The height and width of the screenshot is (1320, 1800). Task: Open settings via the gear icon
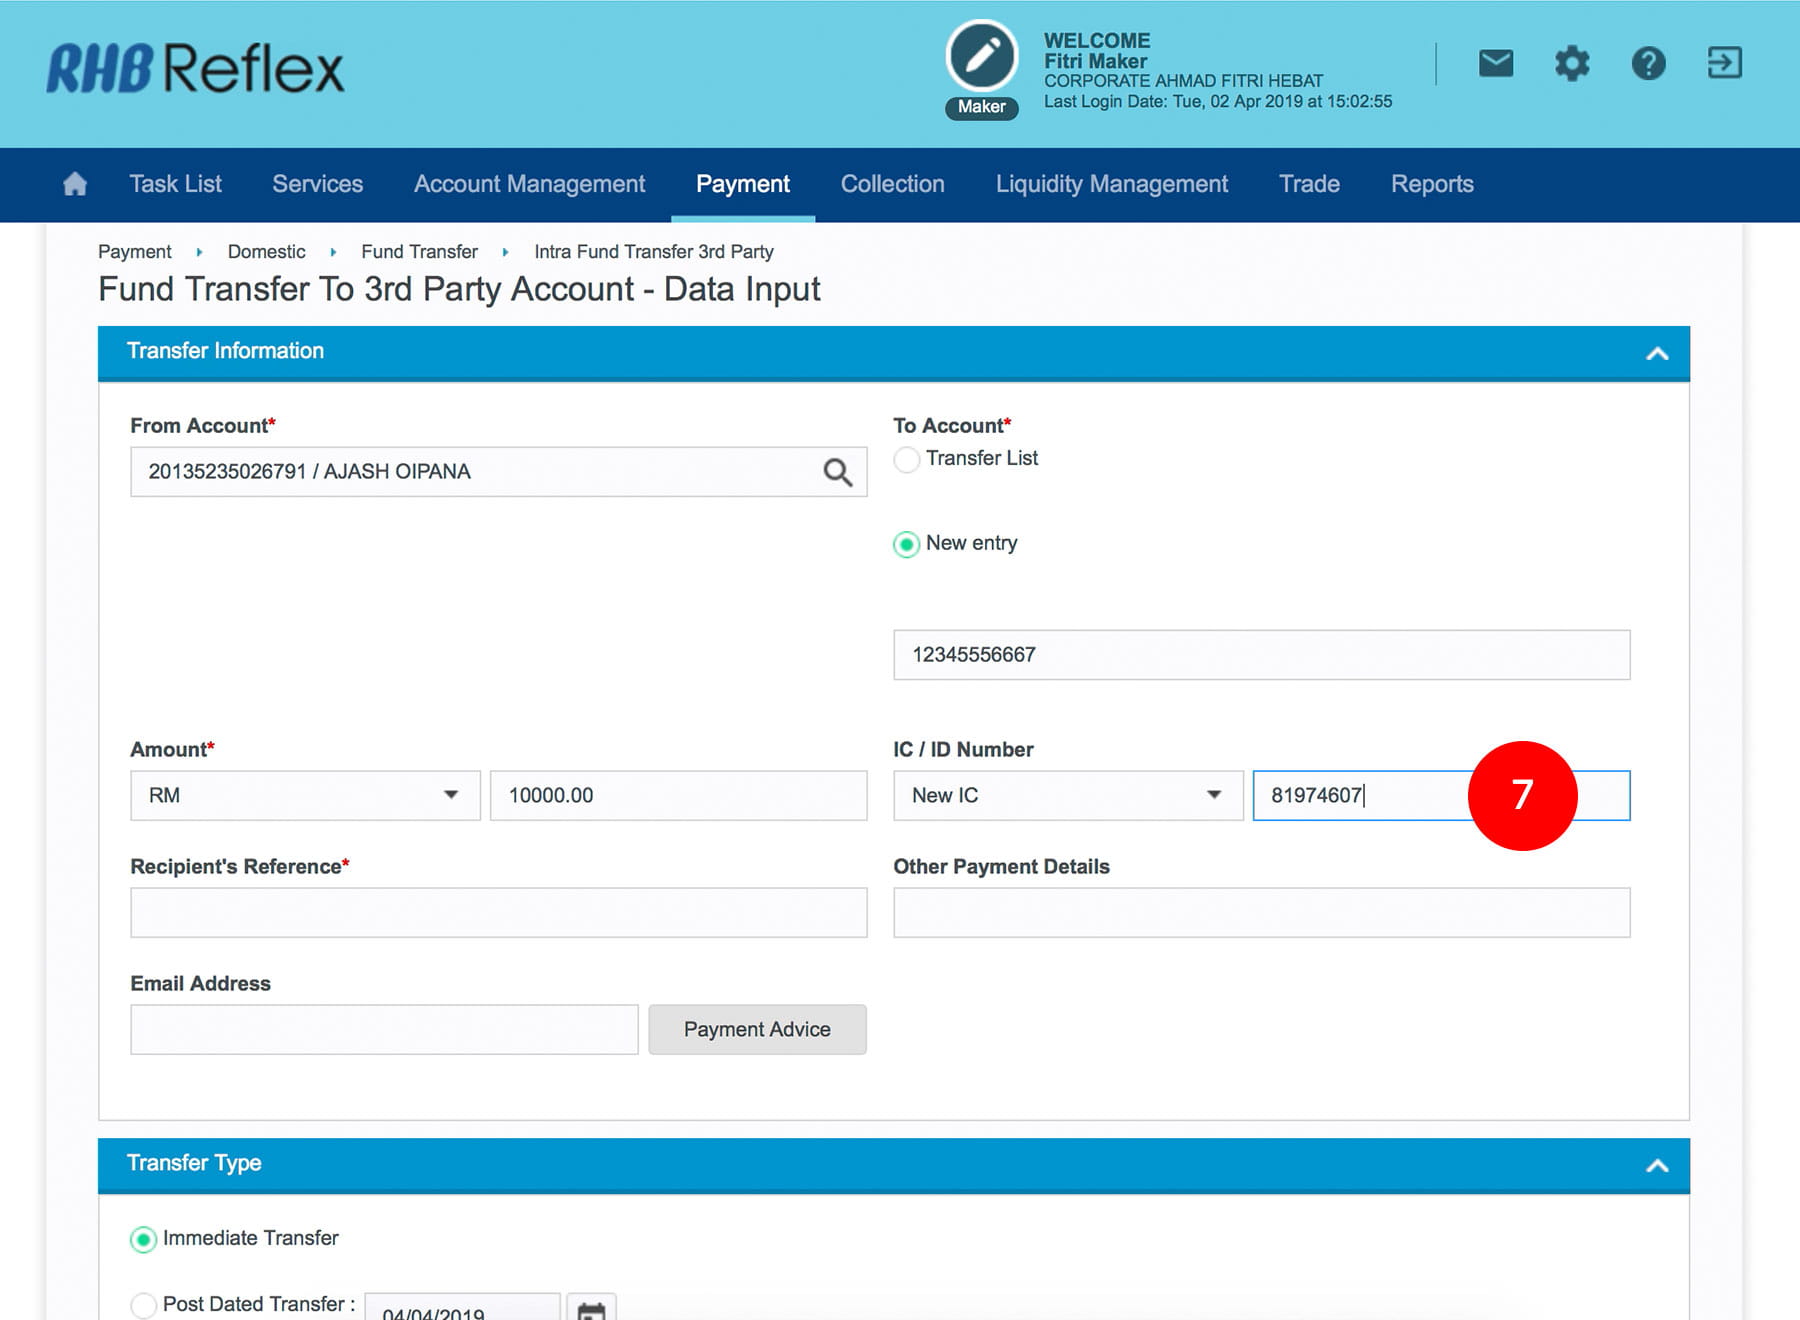(x=1571, y=64)
